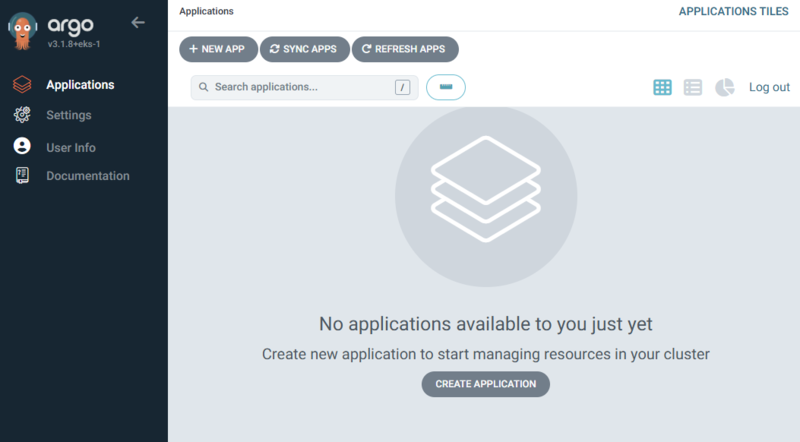
Task: Open Documentation in the sidebar
Action: click(88, 176)
